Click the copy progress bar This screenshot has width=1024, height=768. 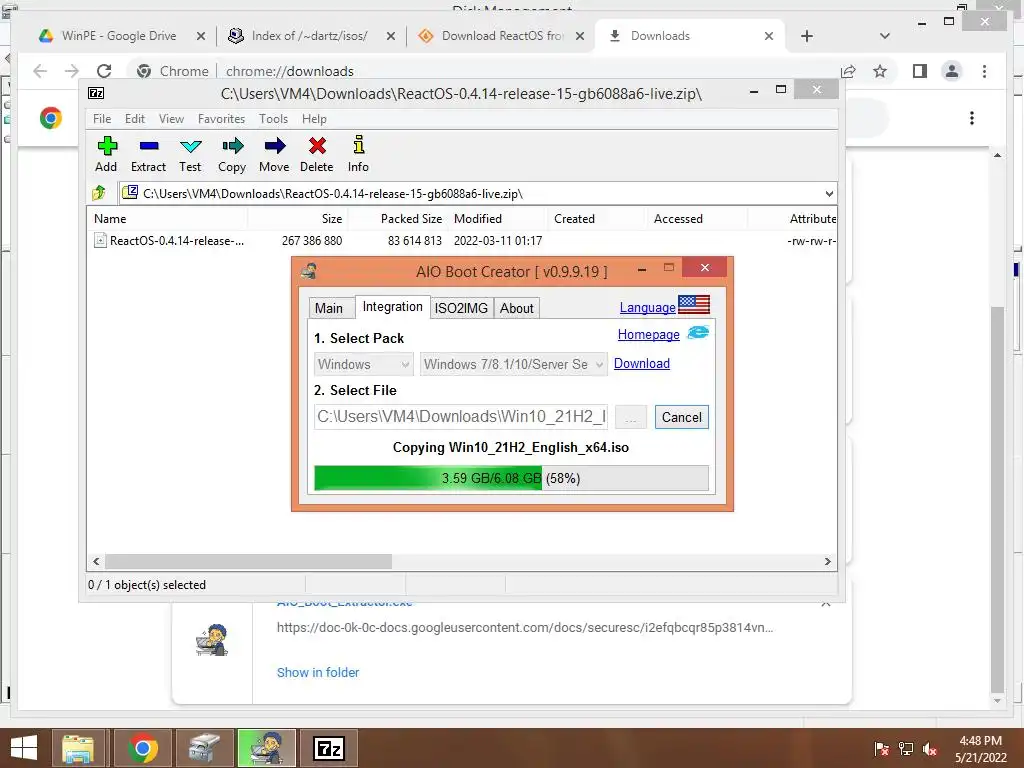[511, 478]
